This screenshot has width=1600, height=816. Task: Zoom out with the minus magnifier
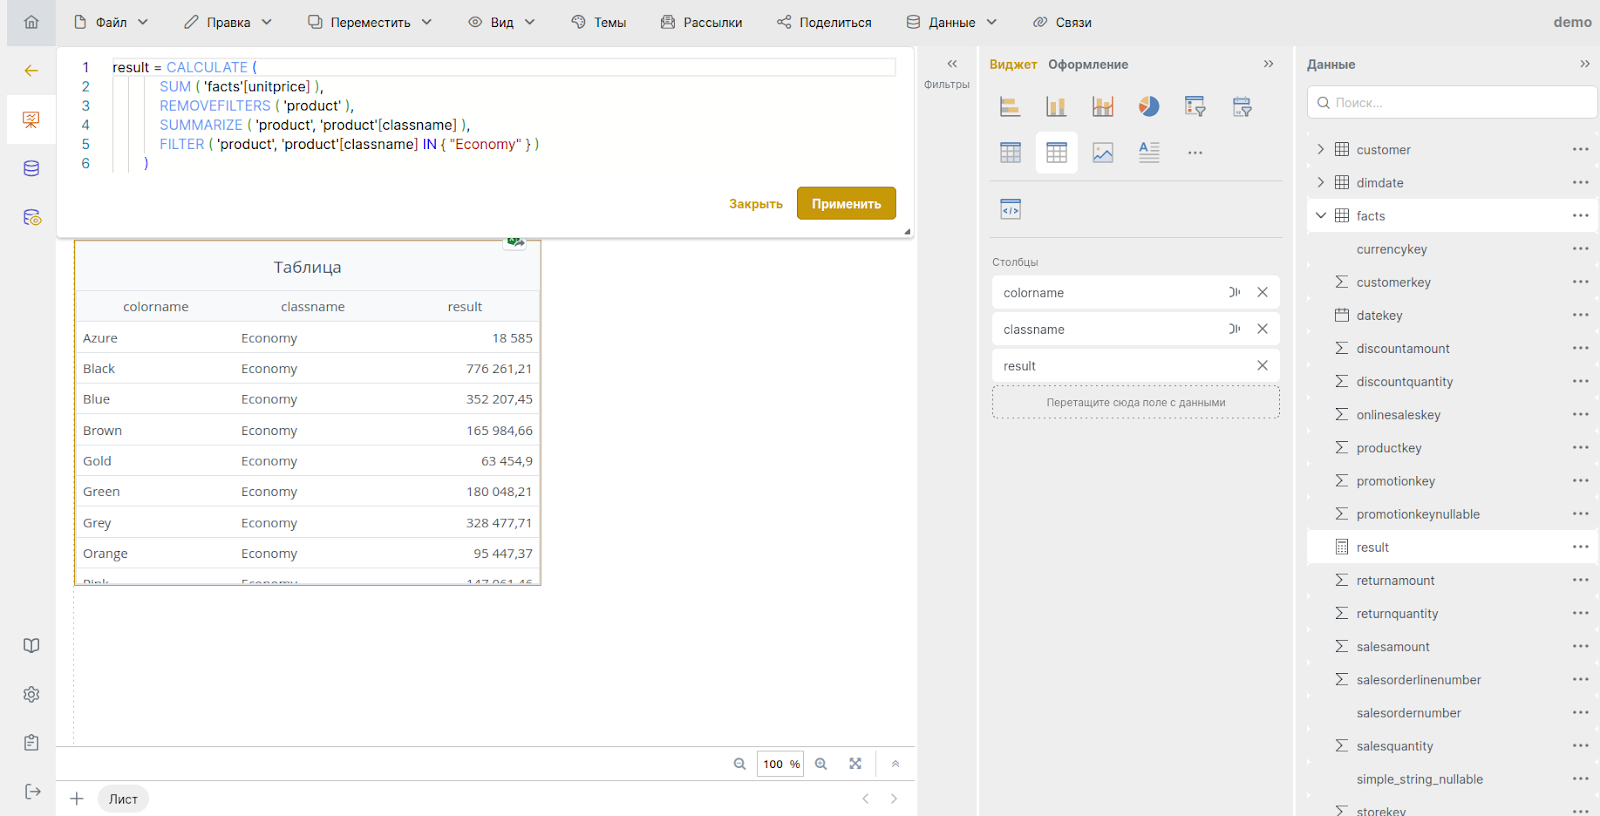(740, 764)
